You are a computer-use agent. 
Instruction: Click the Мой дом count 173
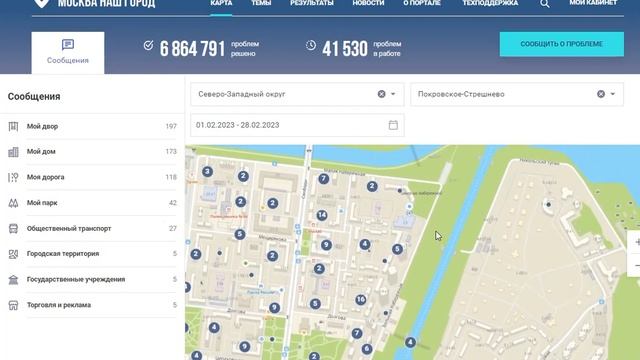[171, 151]
